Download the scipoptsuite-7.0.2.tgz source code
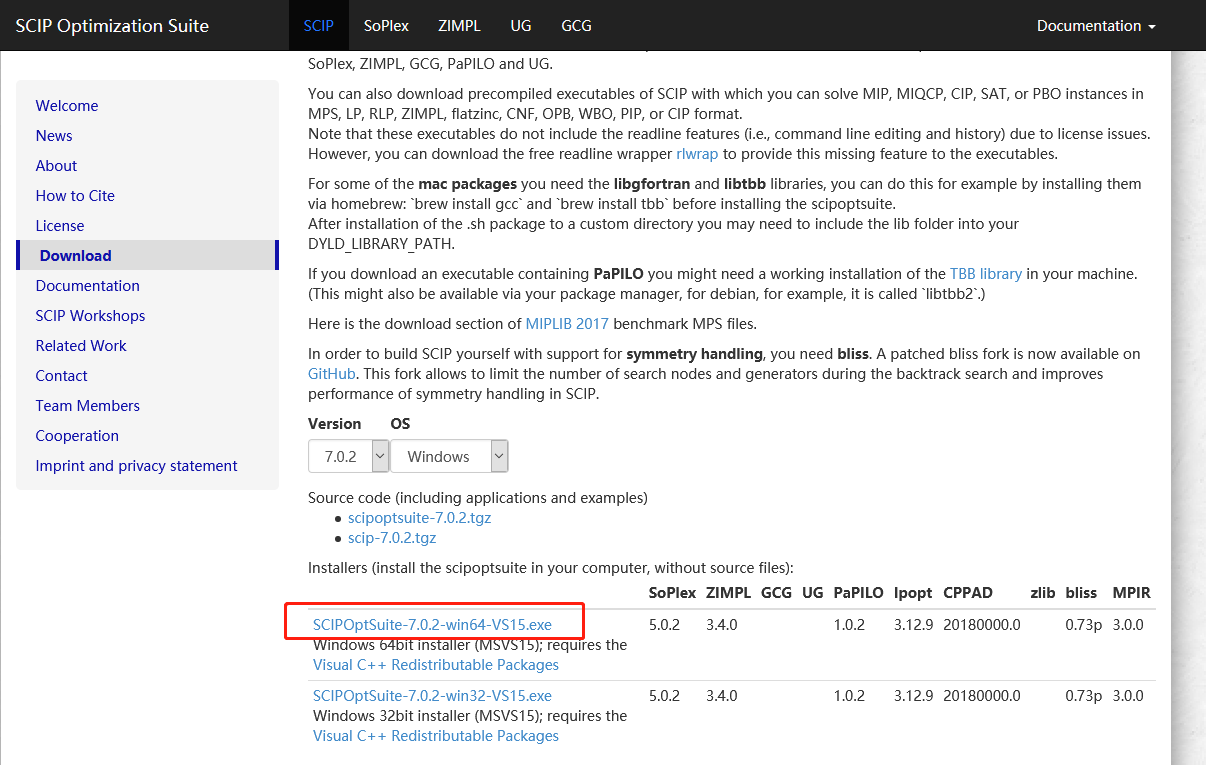The height and width of the screenshot is (765, 1206). tap(419, 517)
